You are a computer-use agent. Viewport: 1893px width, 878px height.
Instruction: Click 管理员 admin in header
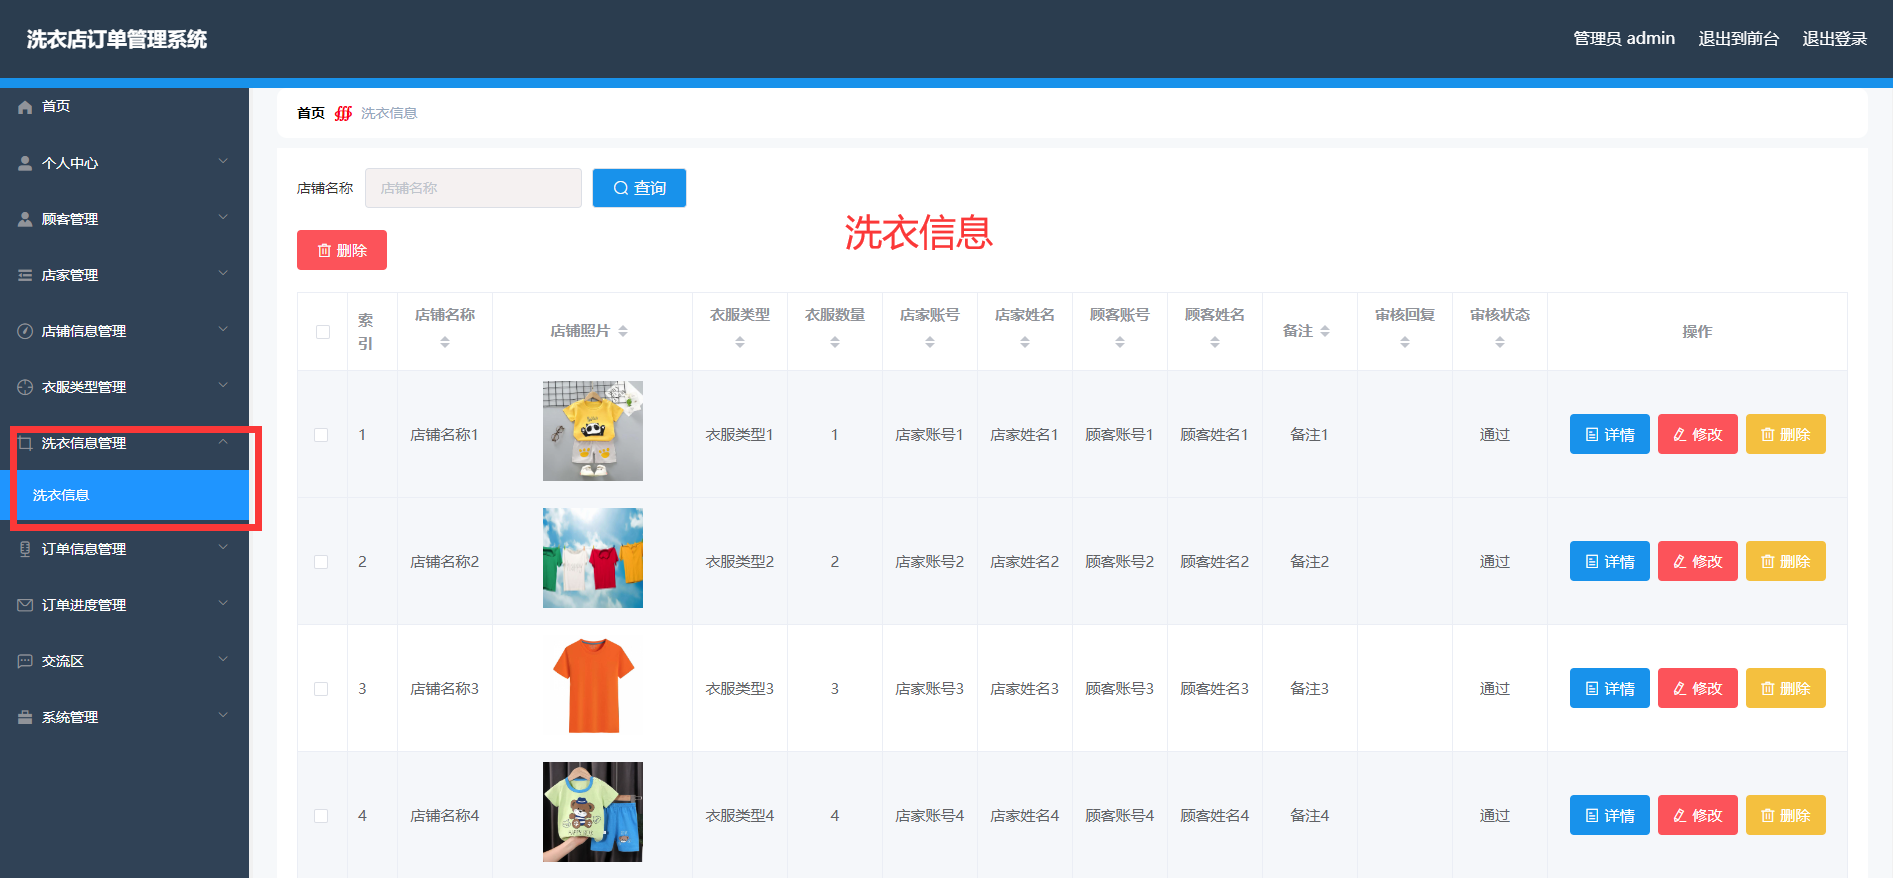1624,39
